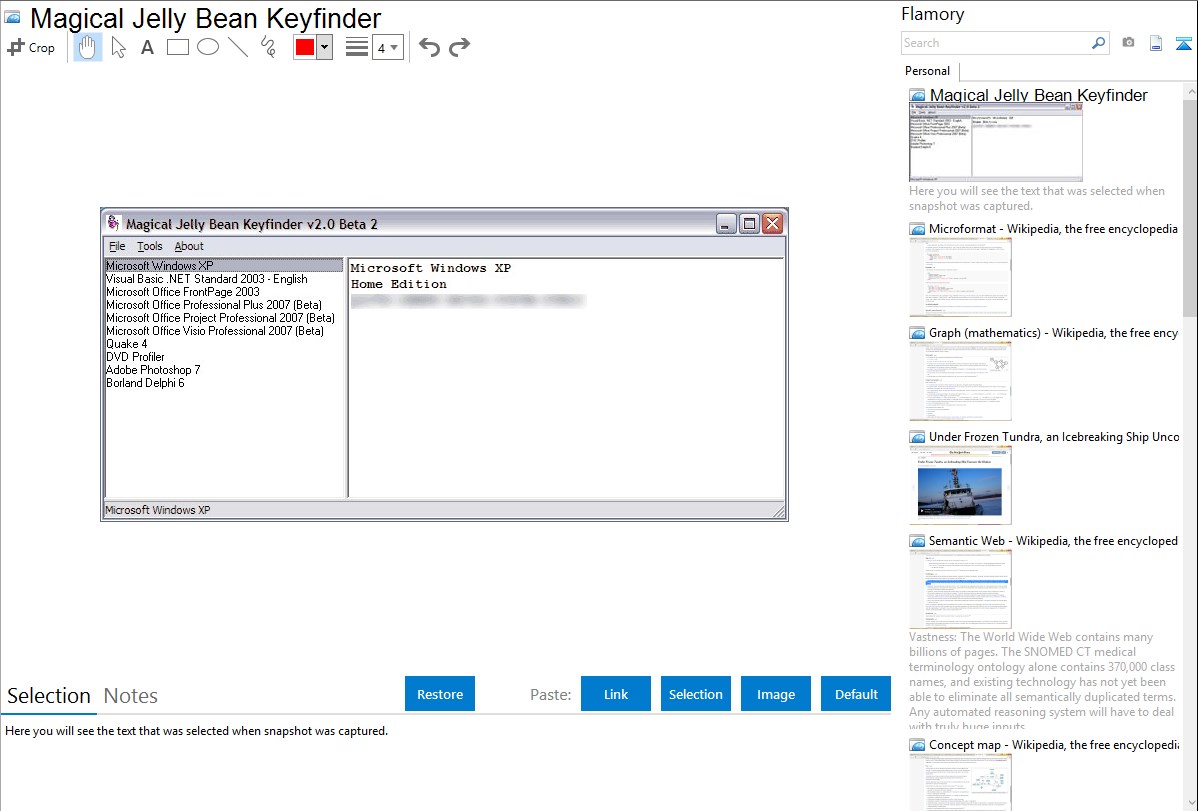Click the 'Microformat - Wikipedia' snapshot title
1198x811 pixels.
[1053, 229]
